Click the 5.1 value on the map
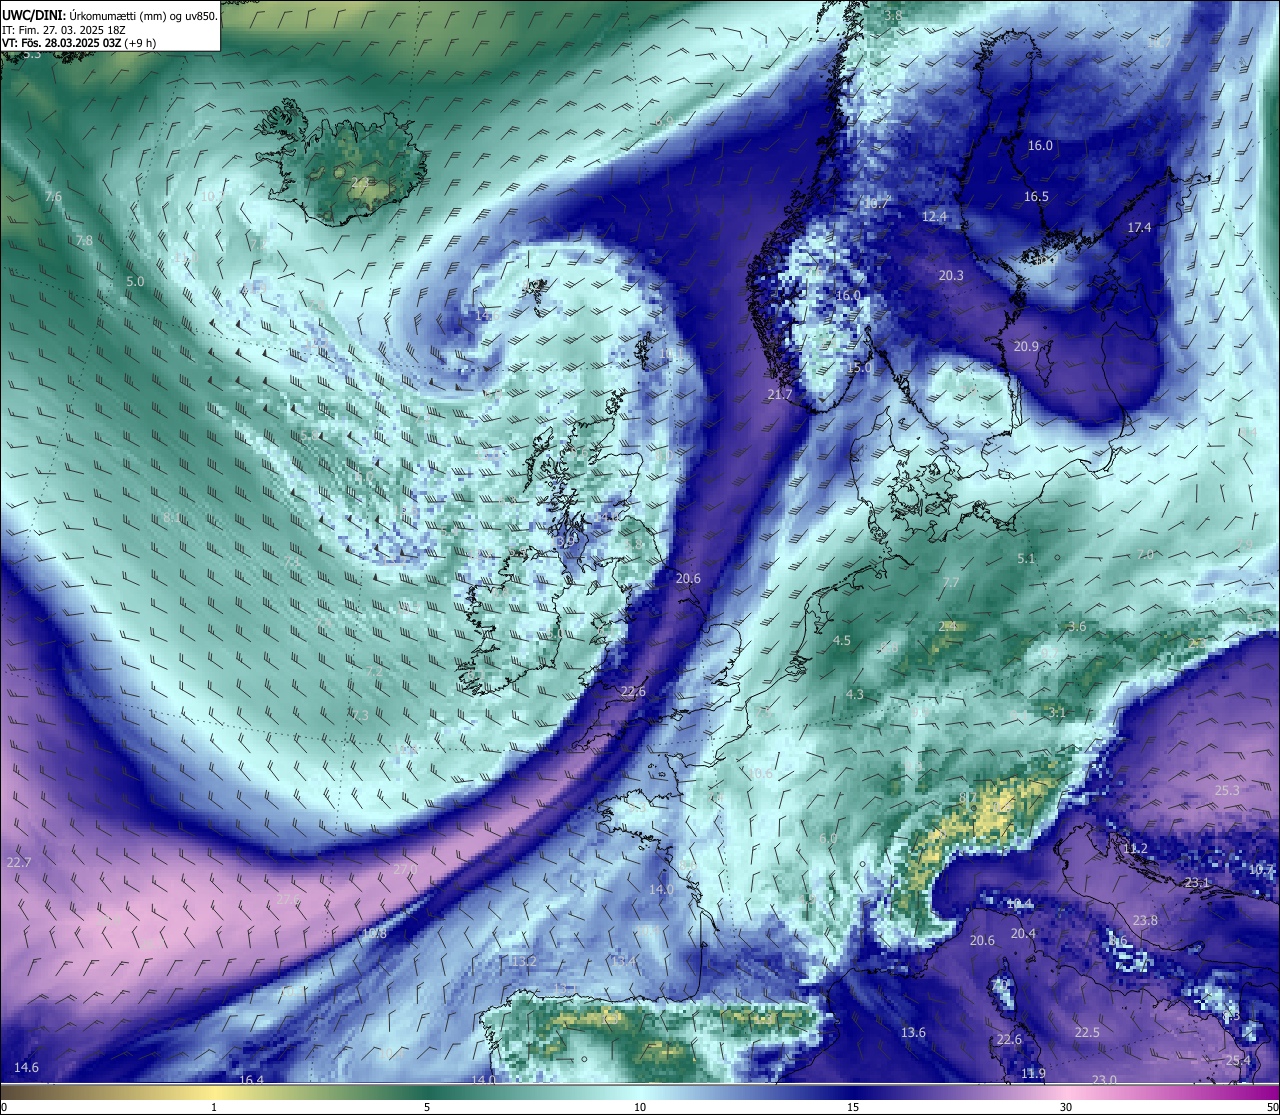Image resolution: width=1280 pixels, height=1115 pixels. 1026,558
